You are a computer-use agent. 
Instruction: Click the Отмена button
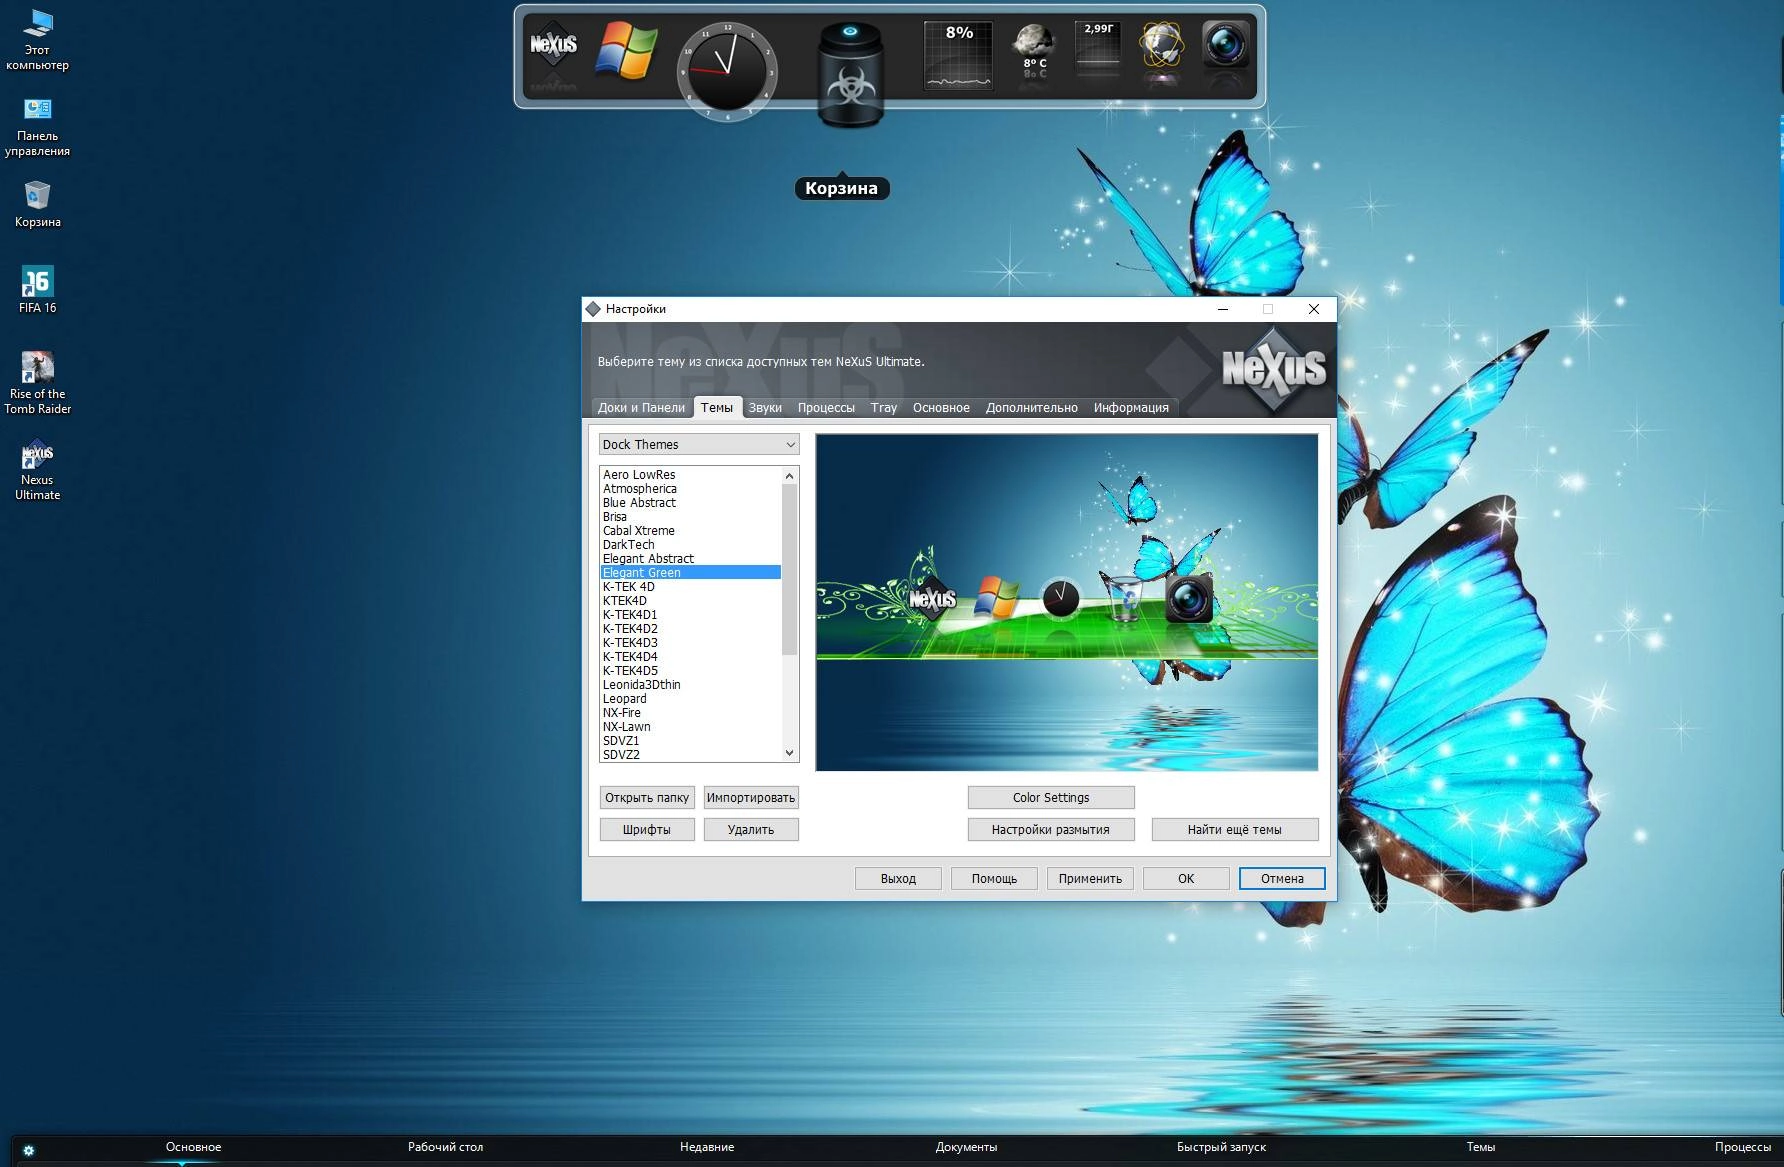[x=1282, y=878]
